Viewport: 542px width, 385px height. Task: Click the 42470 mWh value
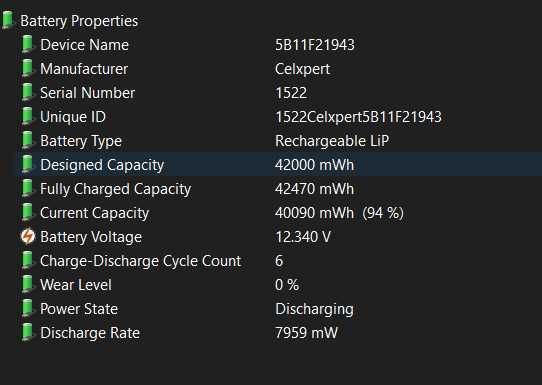pyautogui.click(x=314, y=189)
